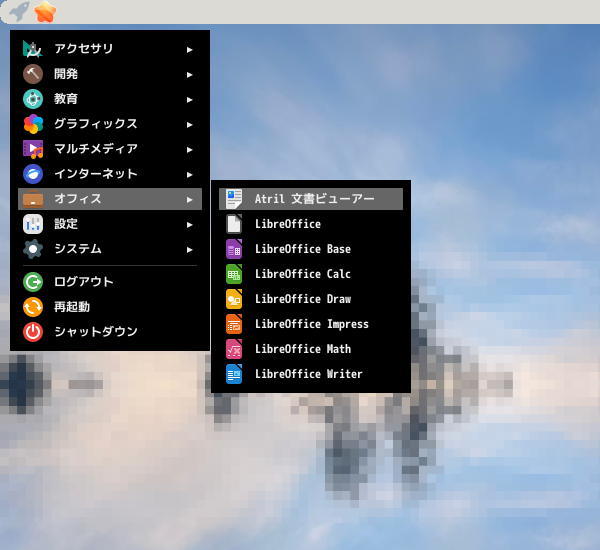Expand the アクセサリ submenu arrow
600x550 pixels.
189,50
